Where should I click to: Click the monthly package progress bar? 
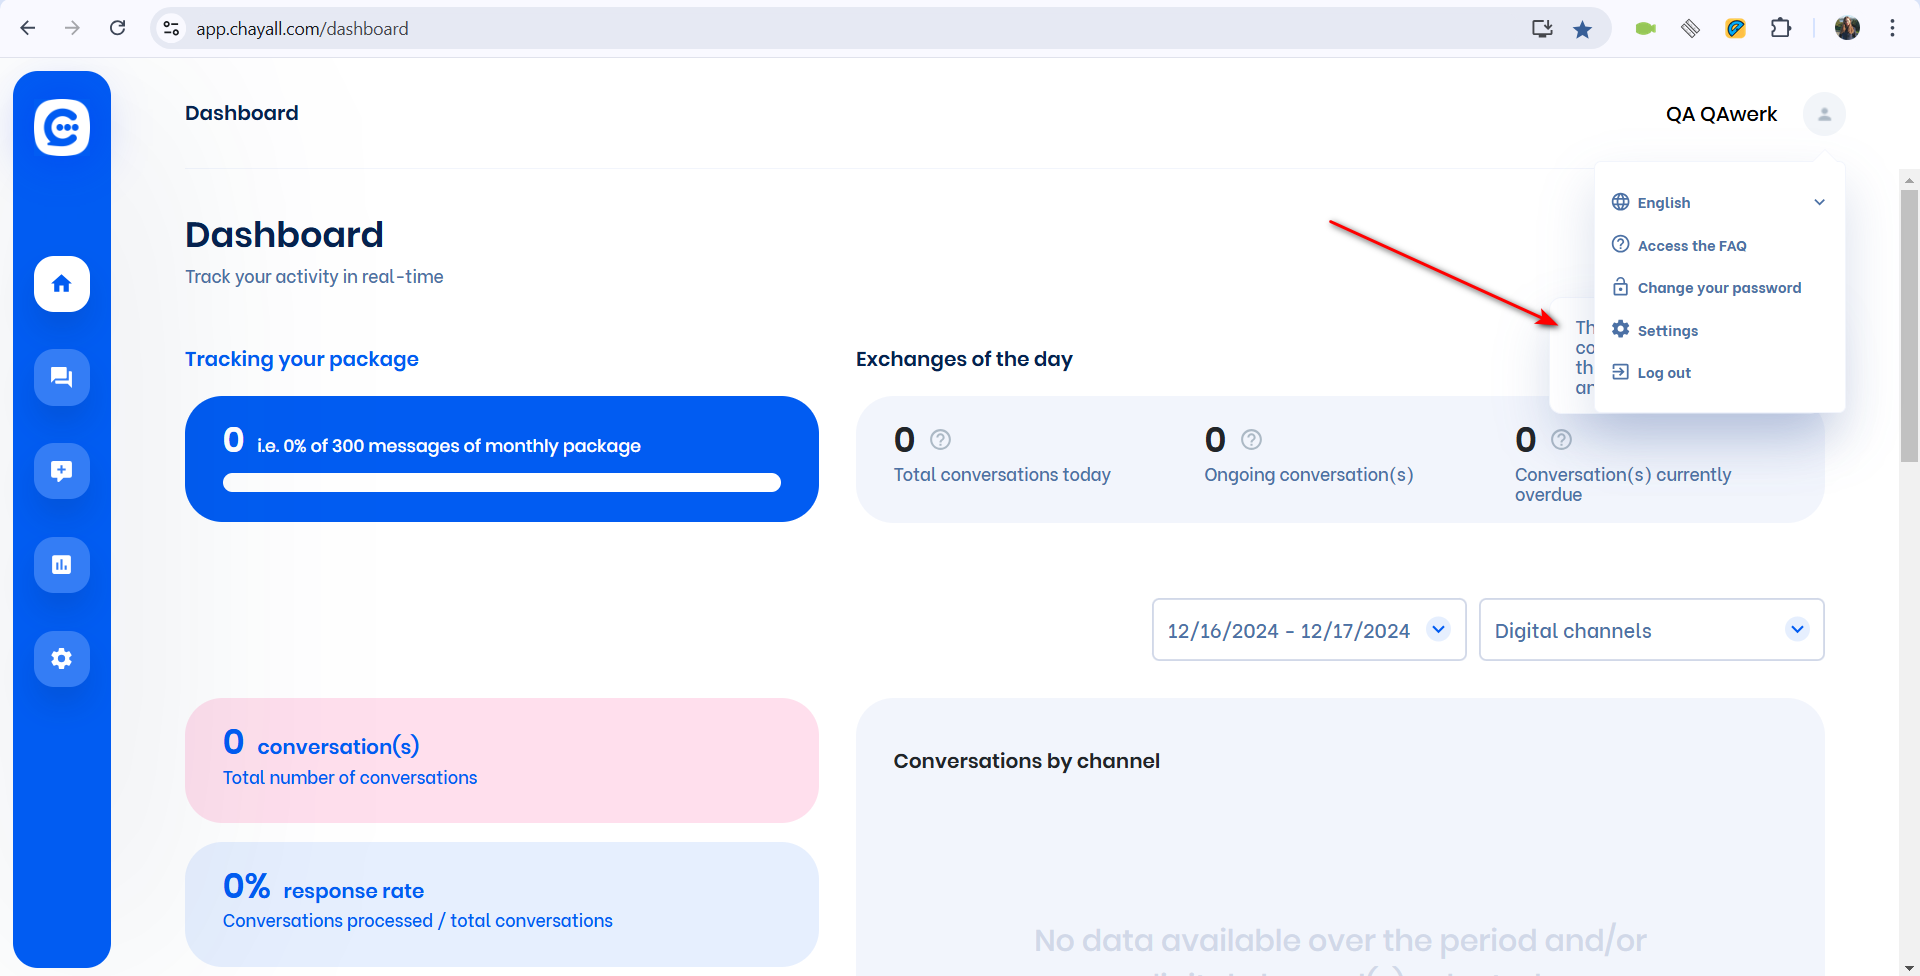pos(502,483)
